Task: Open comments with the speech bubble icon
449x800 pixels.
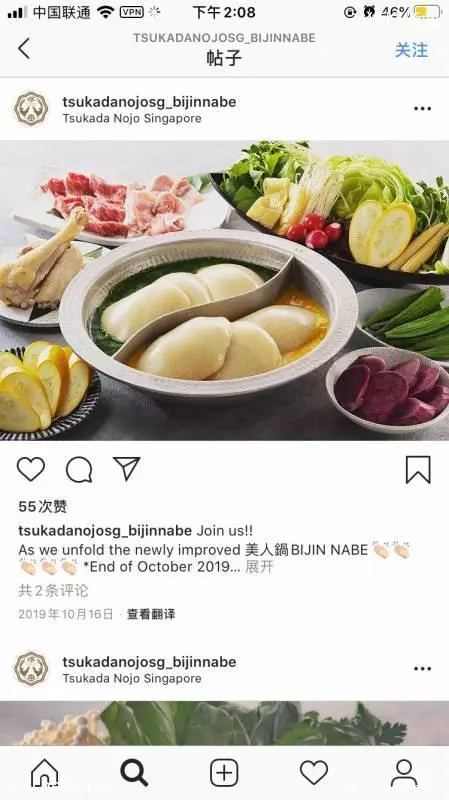Action: (x=79, y=469)
